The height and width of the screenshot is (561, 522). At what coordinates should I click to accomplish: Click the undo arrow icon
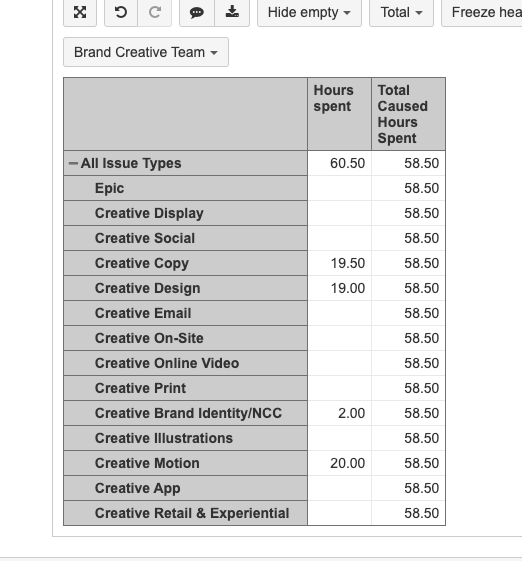pos(121,13)
